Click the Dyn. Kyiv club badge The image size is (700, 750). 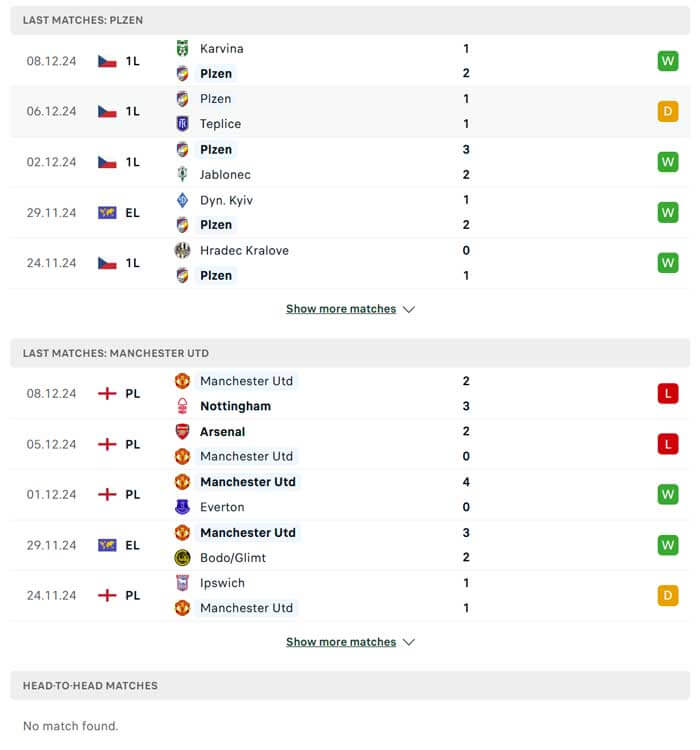(182, 200)
